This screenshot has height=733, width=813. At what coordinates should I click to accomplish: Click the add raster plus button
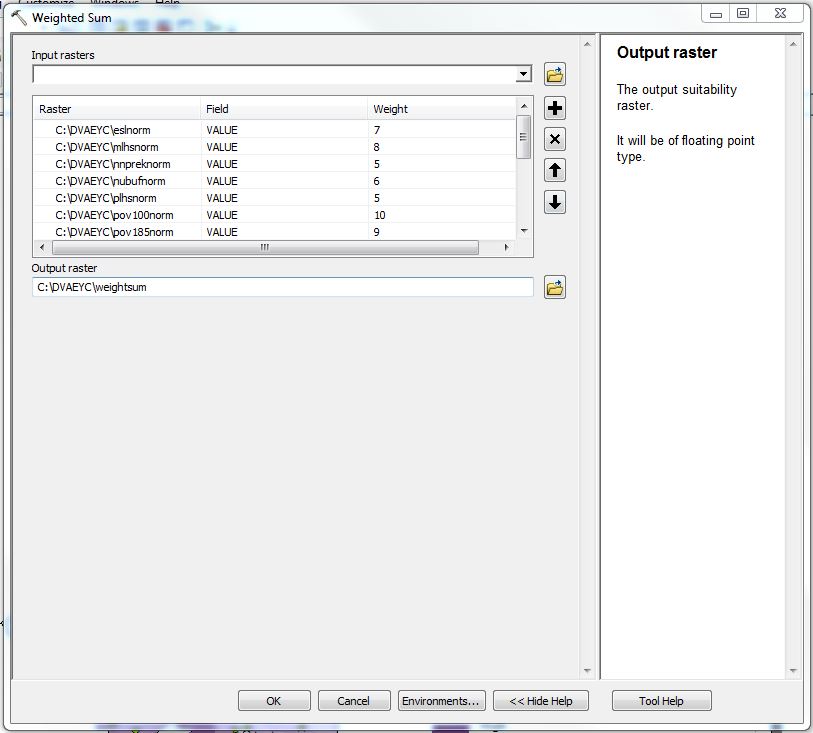pyautogui.click(x=555, y=108)
